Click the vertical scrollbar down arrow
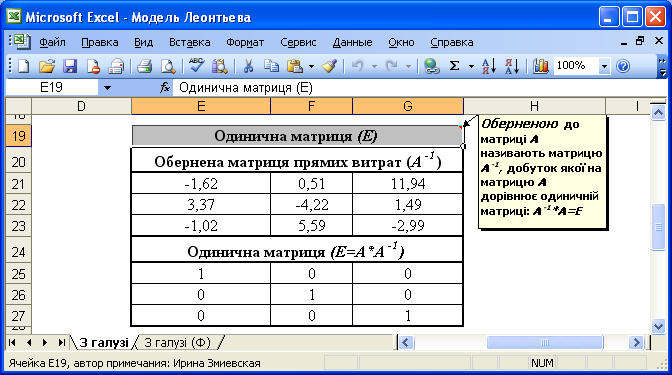Image resolution: width=672 pixels, height=375 pixels. pyautogui.click(x=658, y=327)
